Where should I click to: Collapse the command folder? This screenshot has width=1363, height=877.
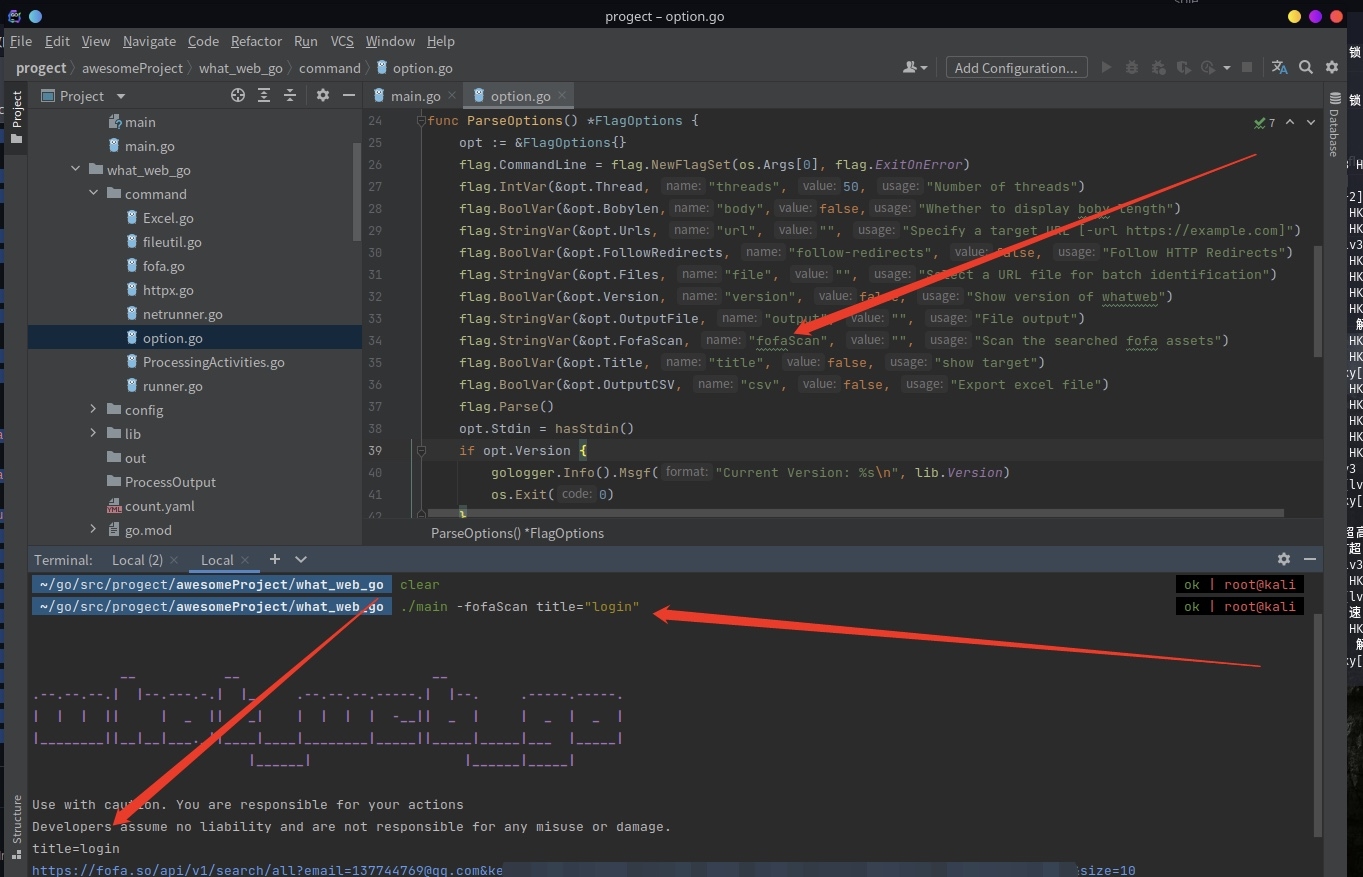[x=94, y=193]
